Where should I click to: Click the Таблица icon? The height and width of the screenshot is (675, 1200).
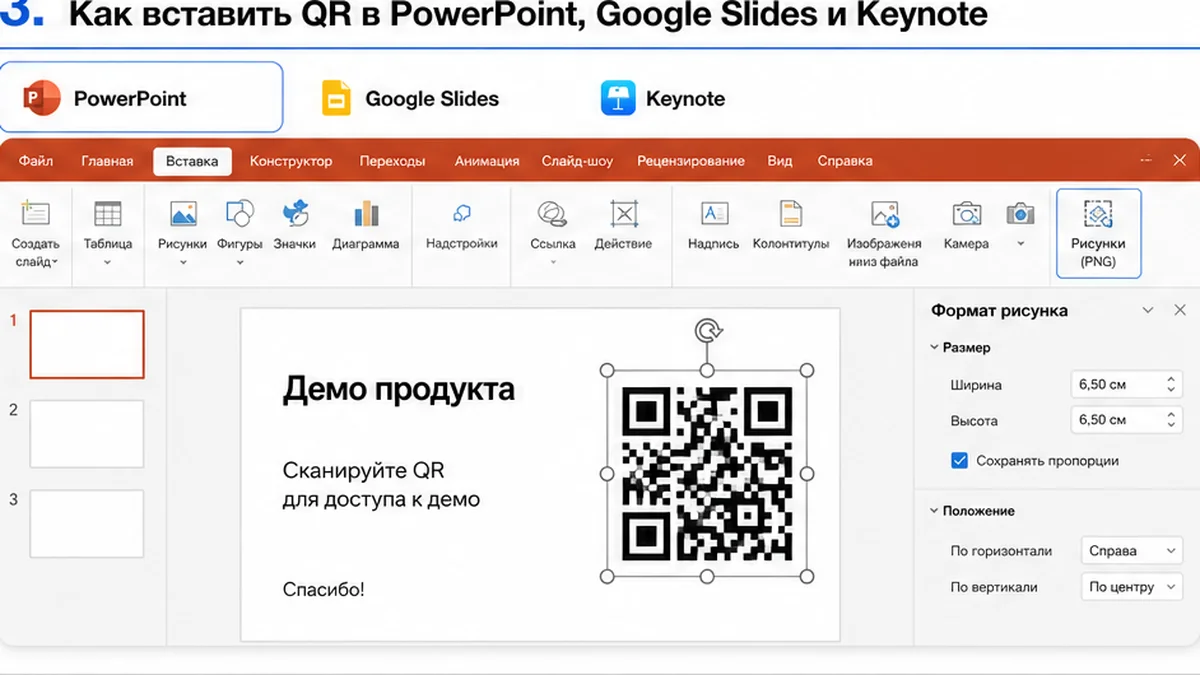(x=107, y=213)
